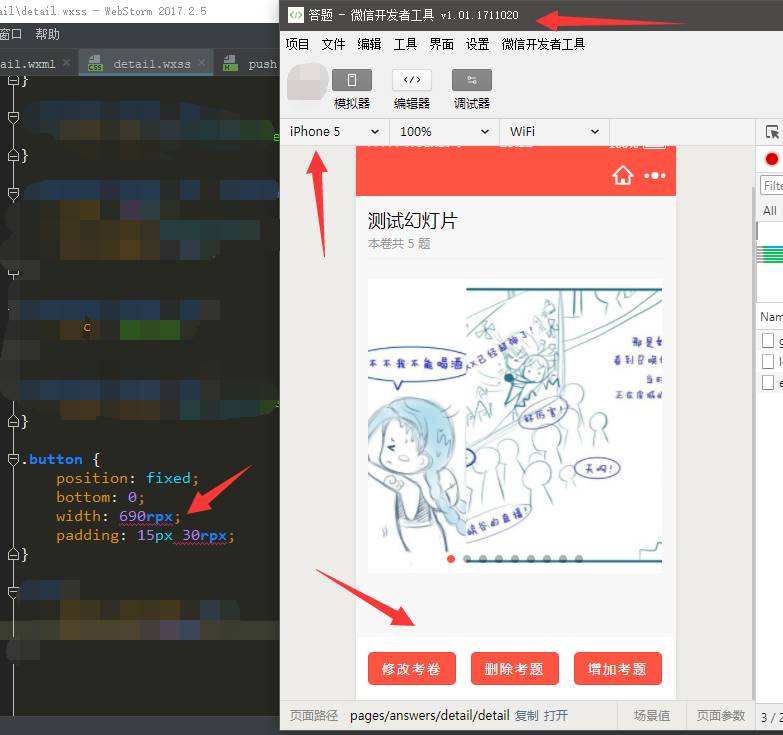Tap the home icon in the red header

point(623,175)
